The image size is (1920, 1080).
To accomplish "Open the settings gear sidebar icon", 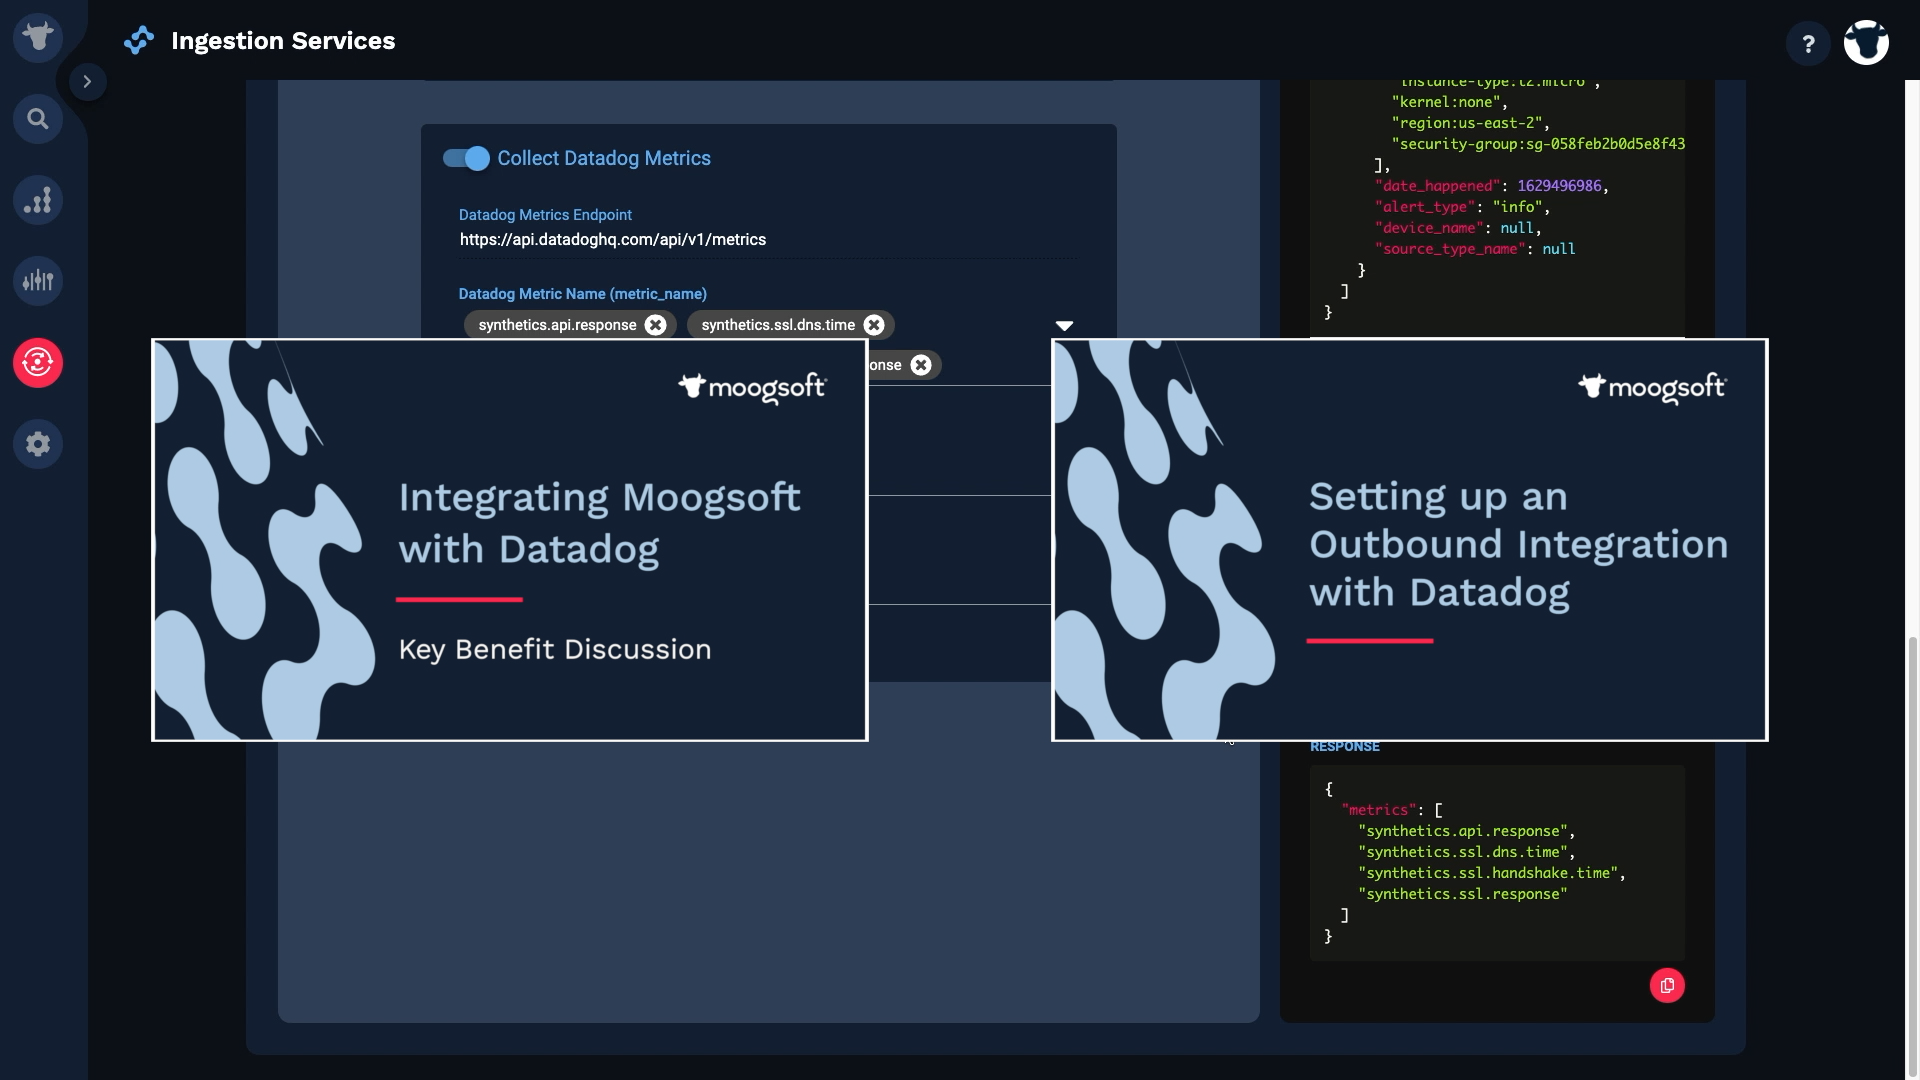I will pos(38,443).
